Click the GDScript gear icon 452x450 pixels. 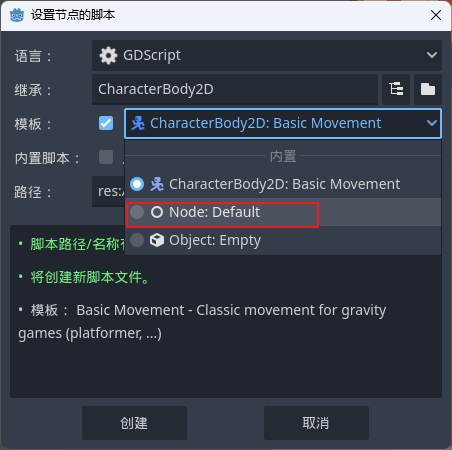coord(108,55)
